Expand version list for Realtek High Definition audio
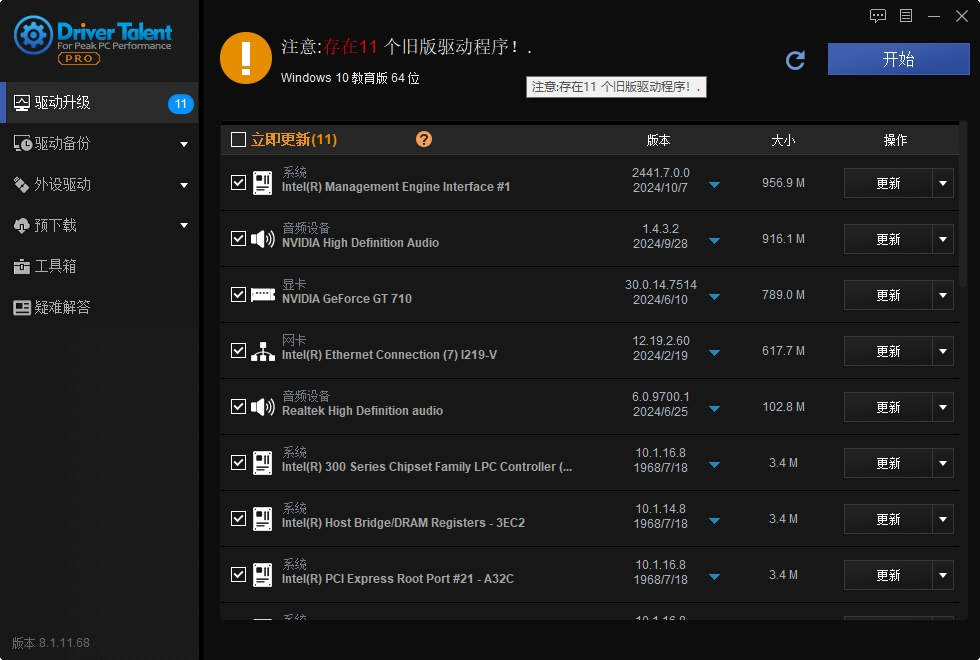The width and height of the screenshot is (980, 660). point(714,409)
